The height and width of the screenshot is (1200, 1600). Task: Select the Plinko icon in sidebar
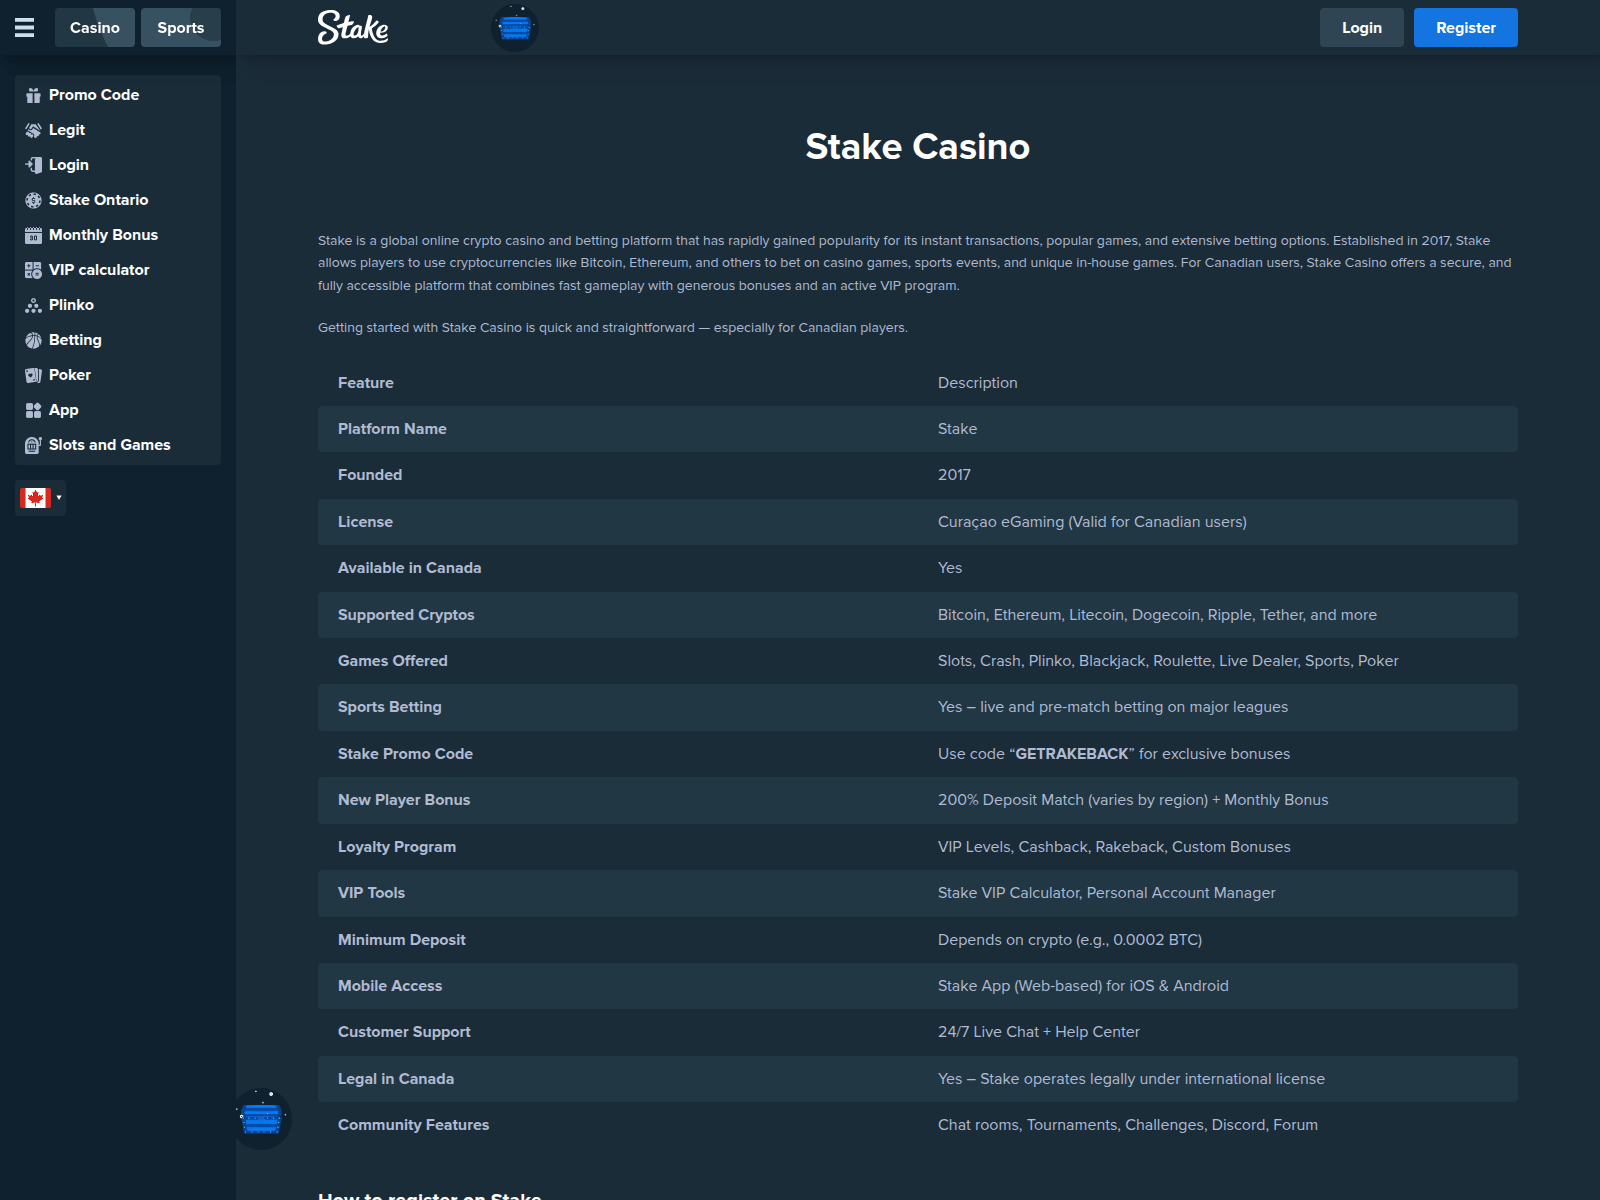tap(33, 304)
